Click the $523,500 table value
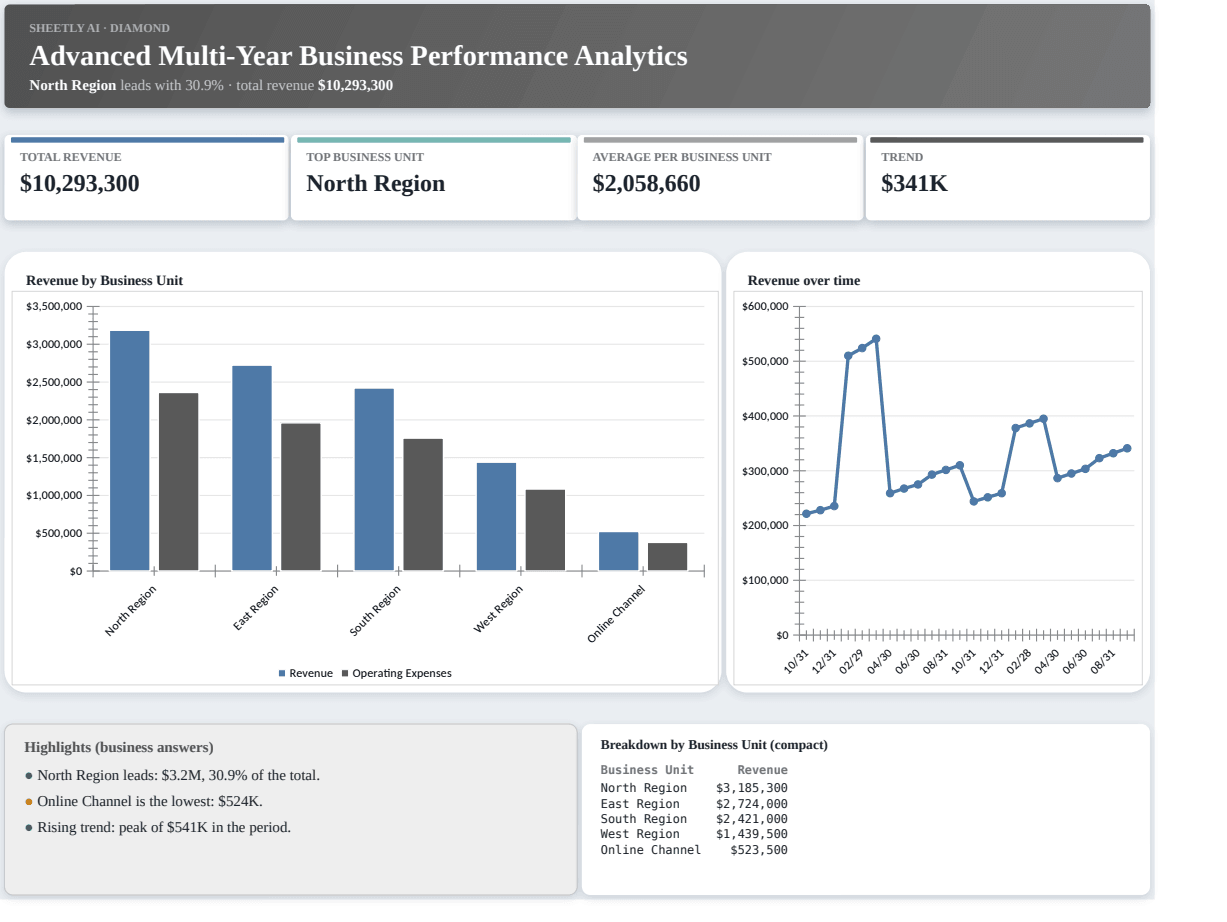The width and height of the screenshot is (1227, 922). (759, 850)
